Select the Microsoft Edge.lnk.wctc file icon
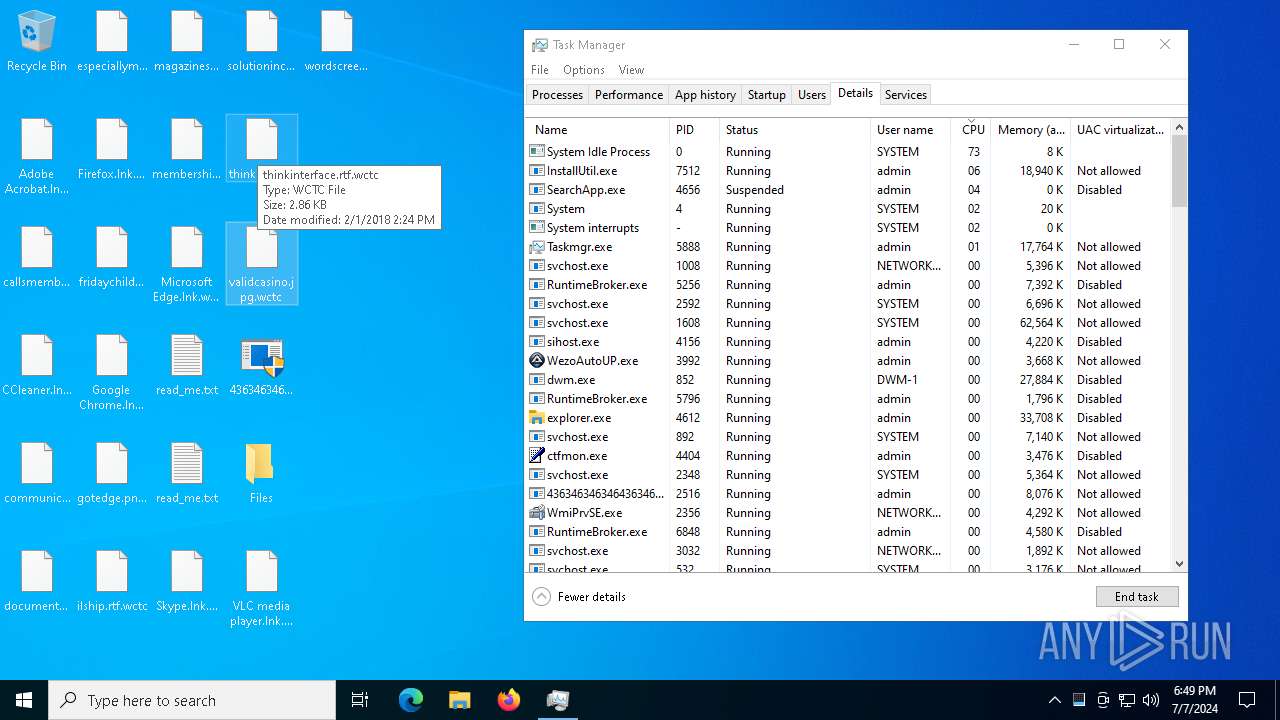The width and height of the screenshot is (1280, 720). (187, 265)
